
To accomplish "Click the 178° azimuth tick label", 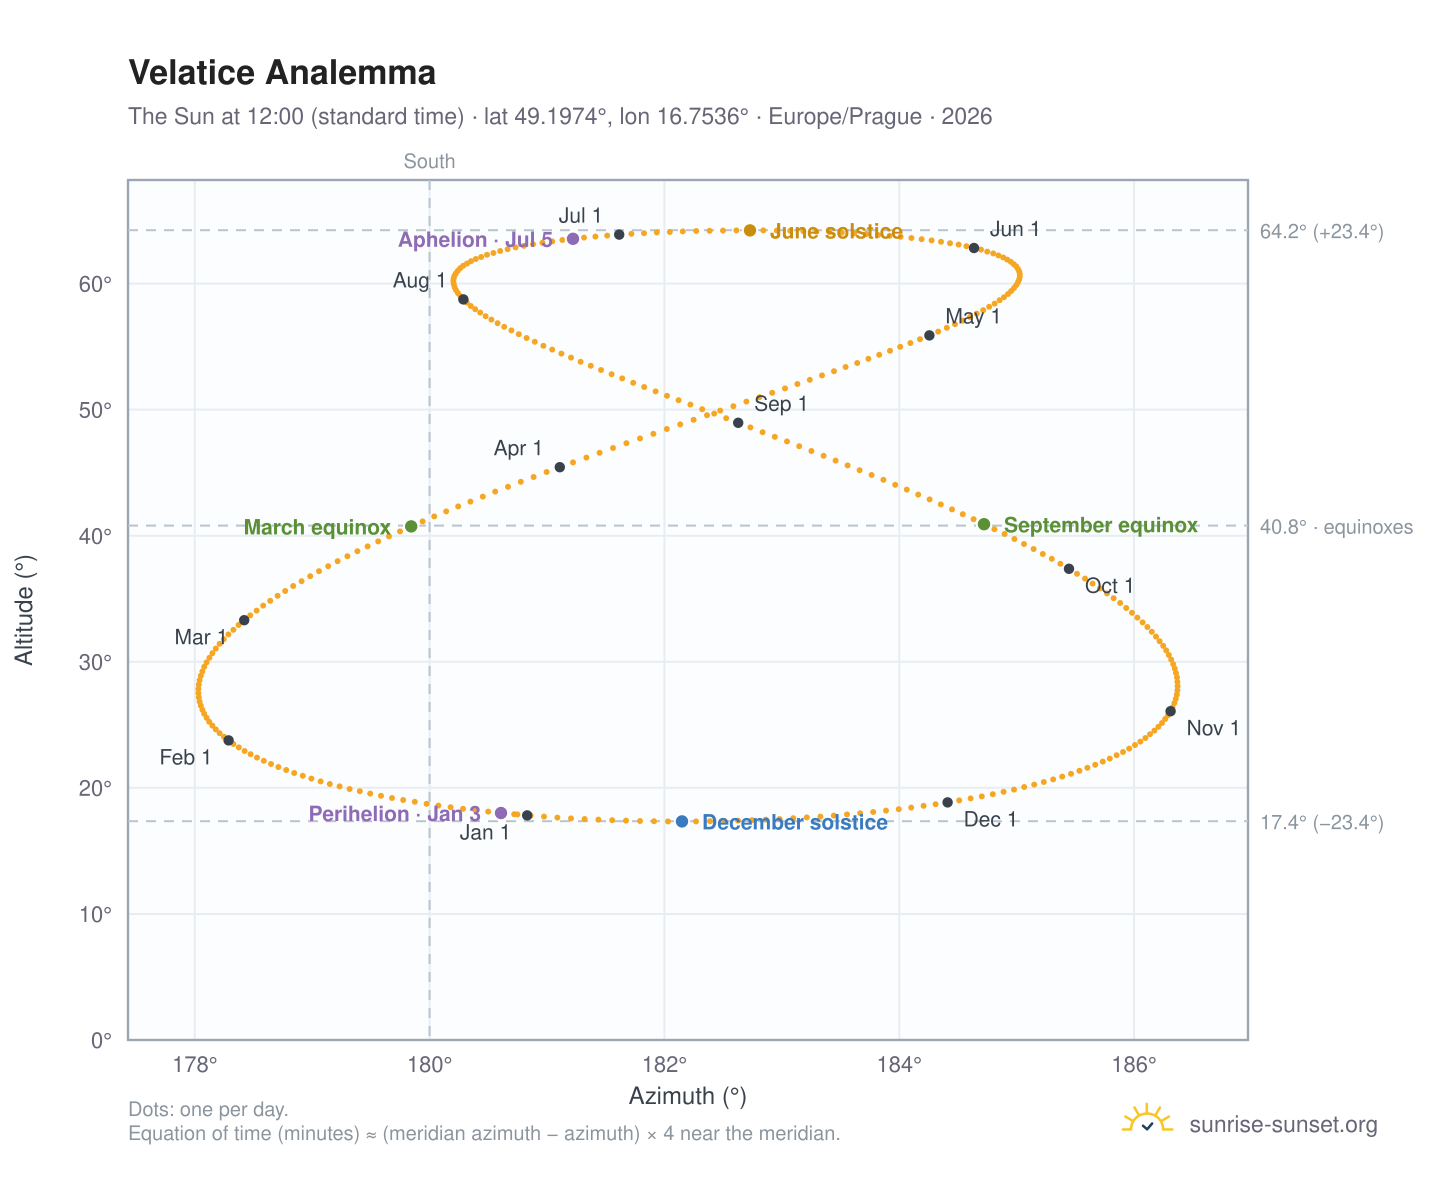I will click(x=195, y=1063).
